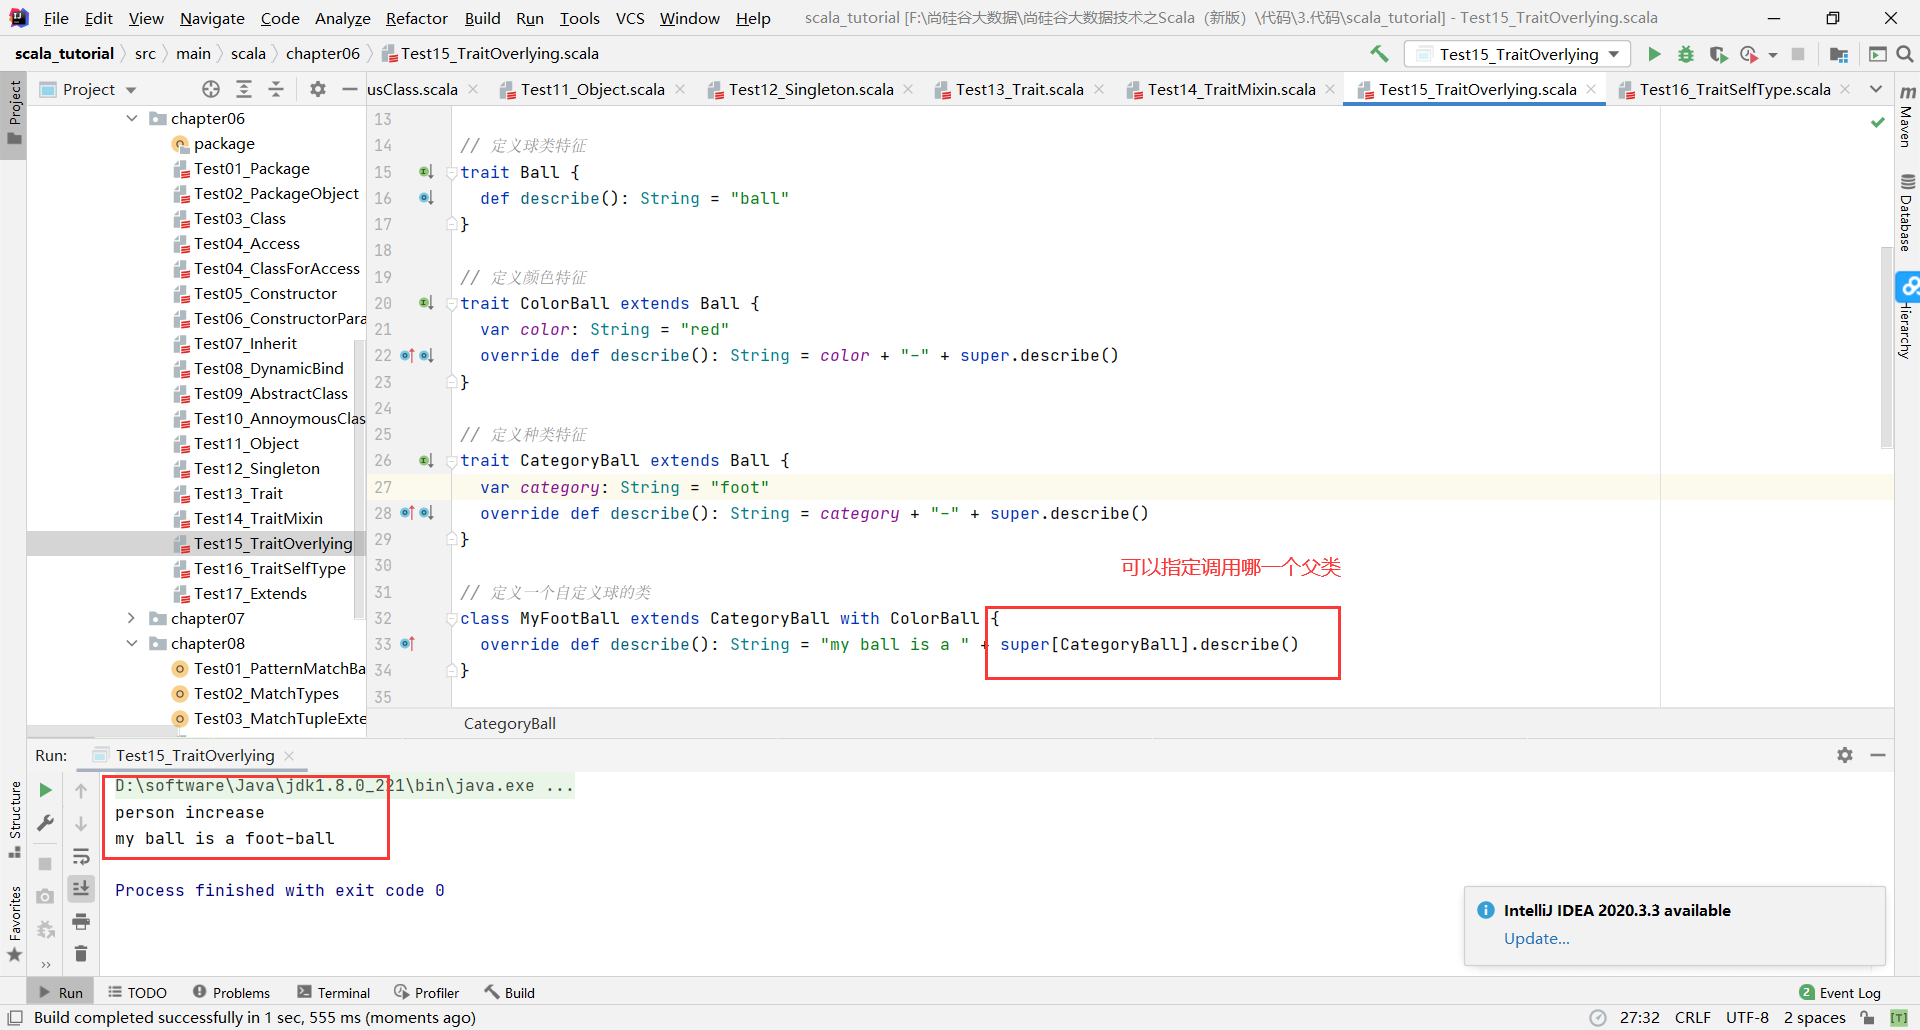Click the trash icon to clear console output

81,954
